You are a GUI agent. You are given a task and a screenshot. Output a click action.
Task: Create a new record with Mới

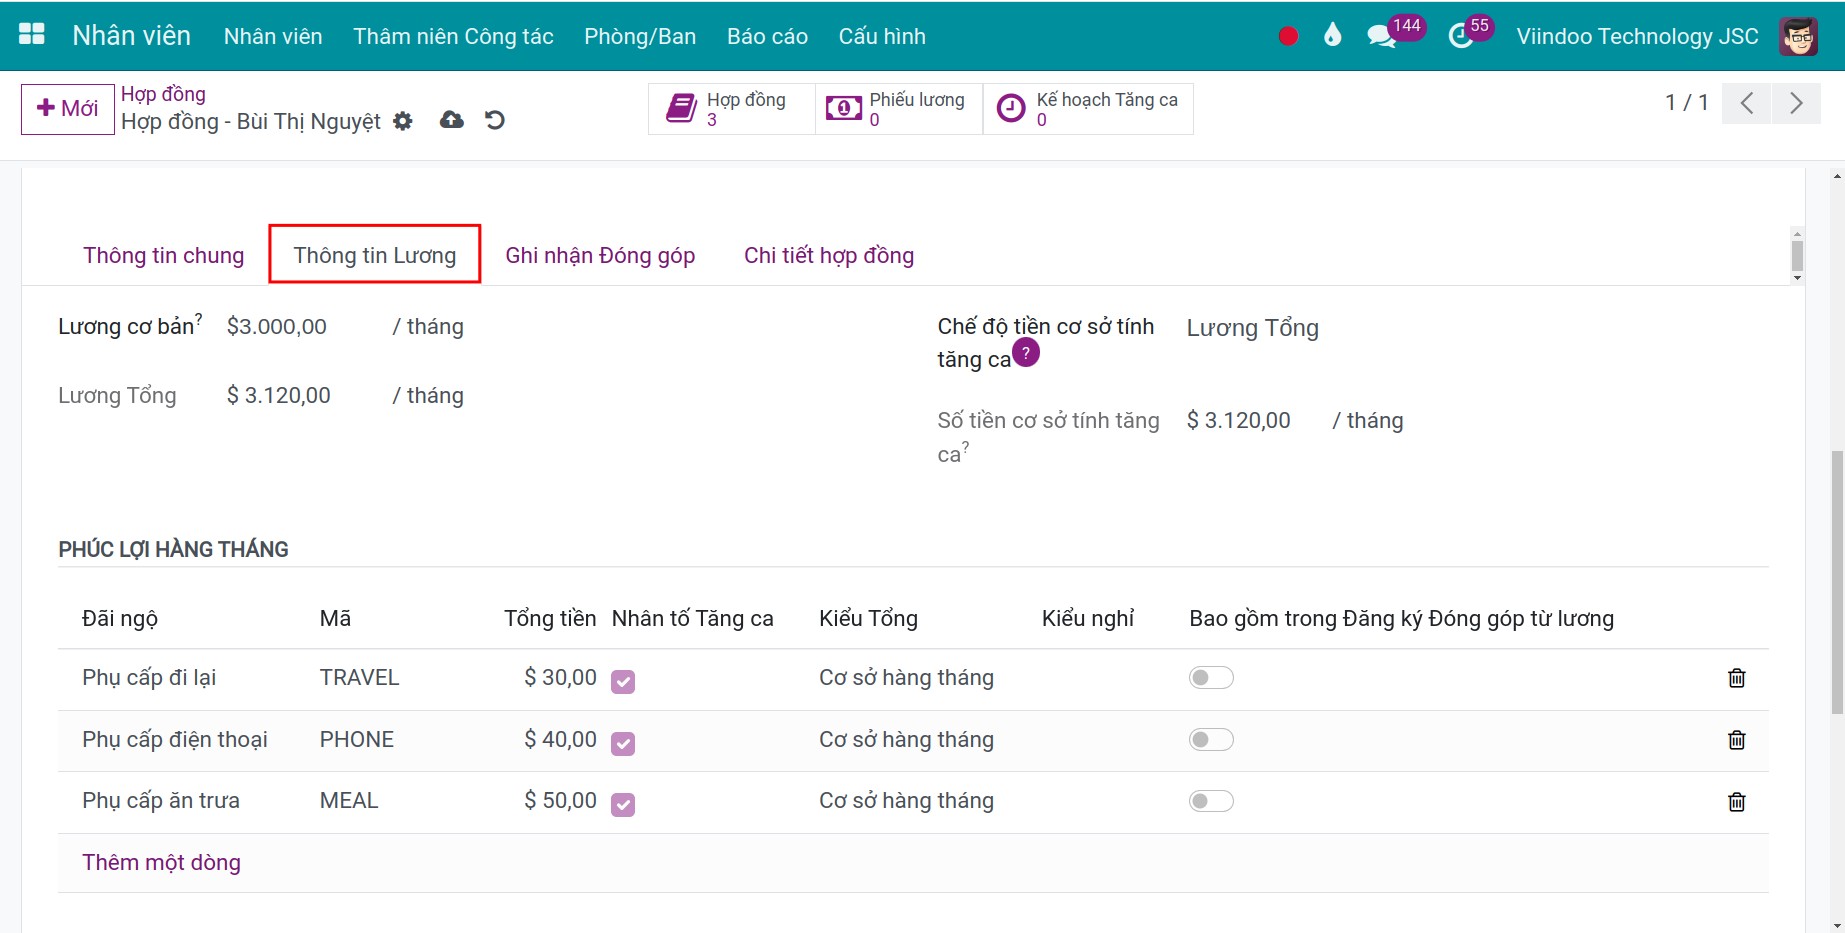click(68, 109)
